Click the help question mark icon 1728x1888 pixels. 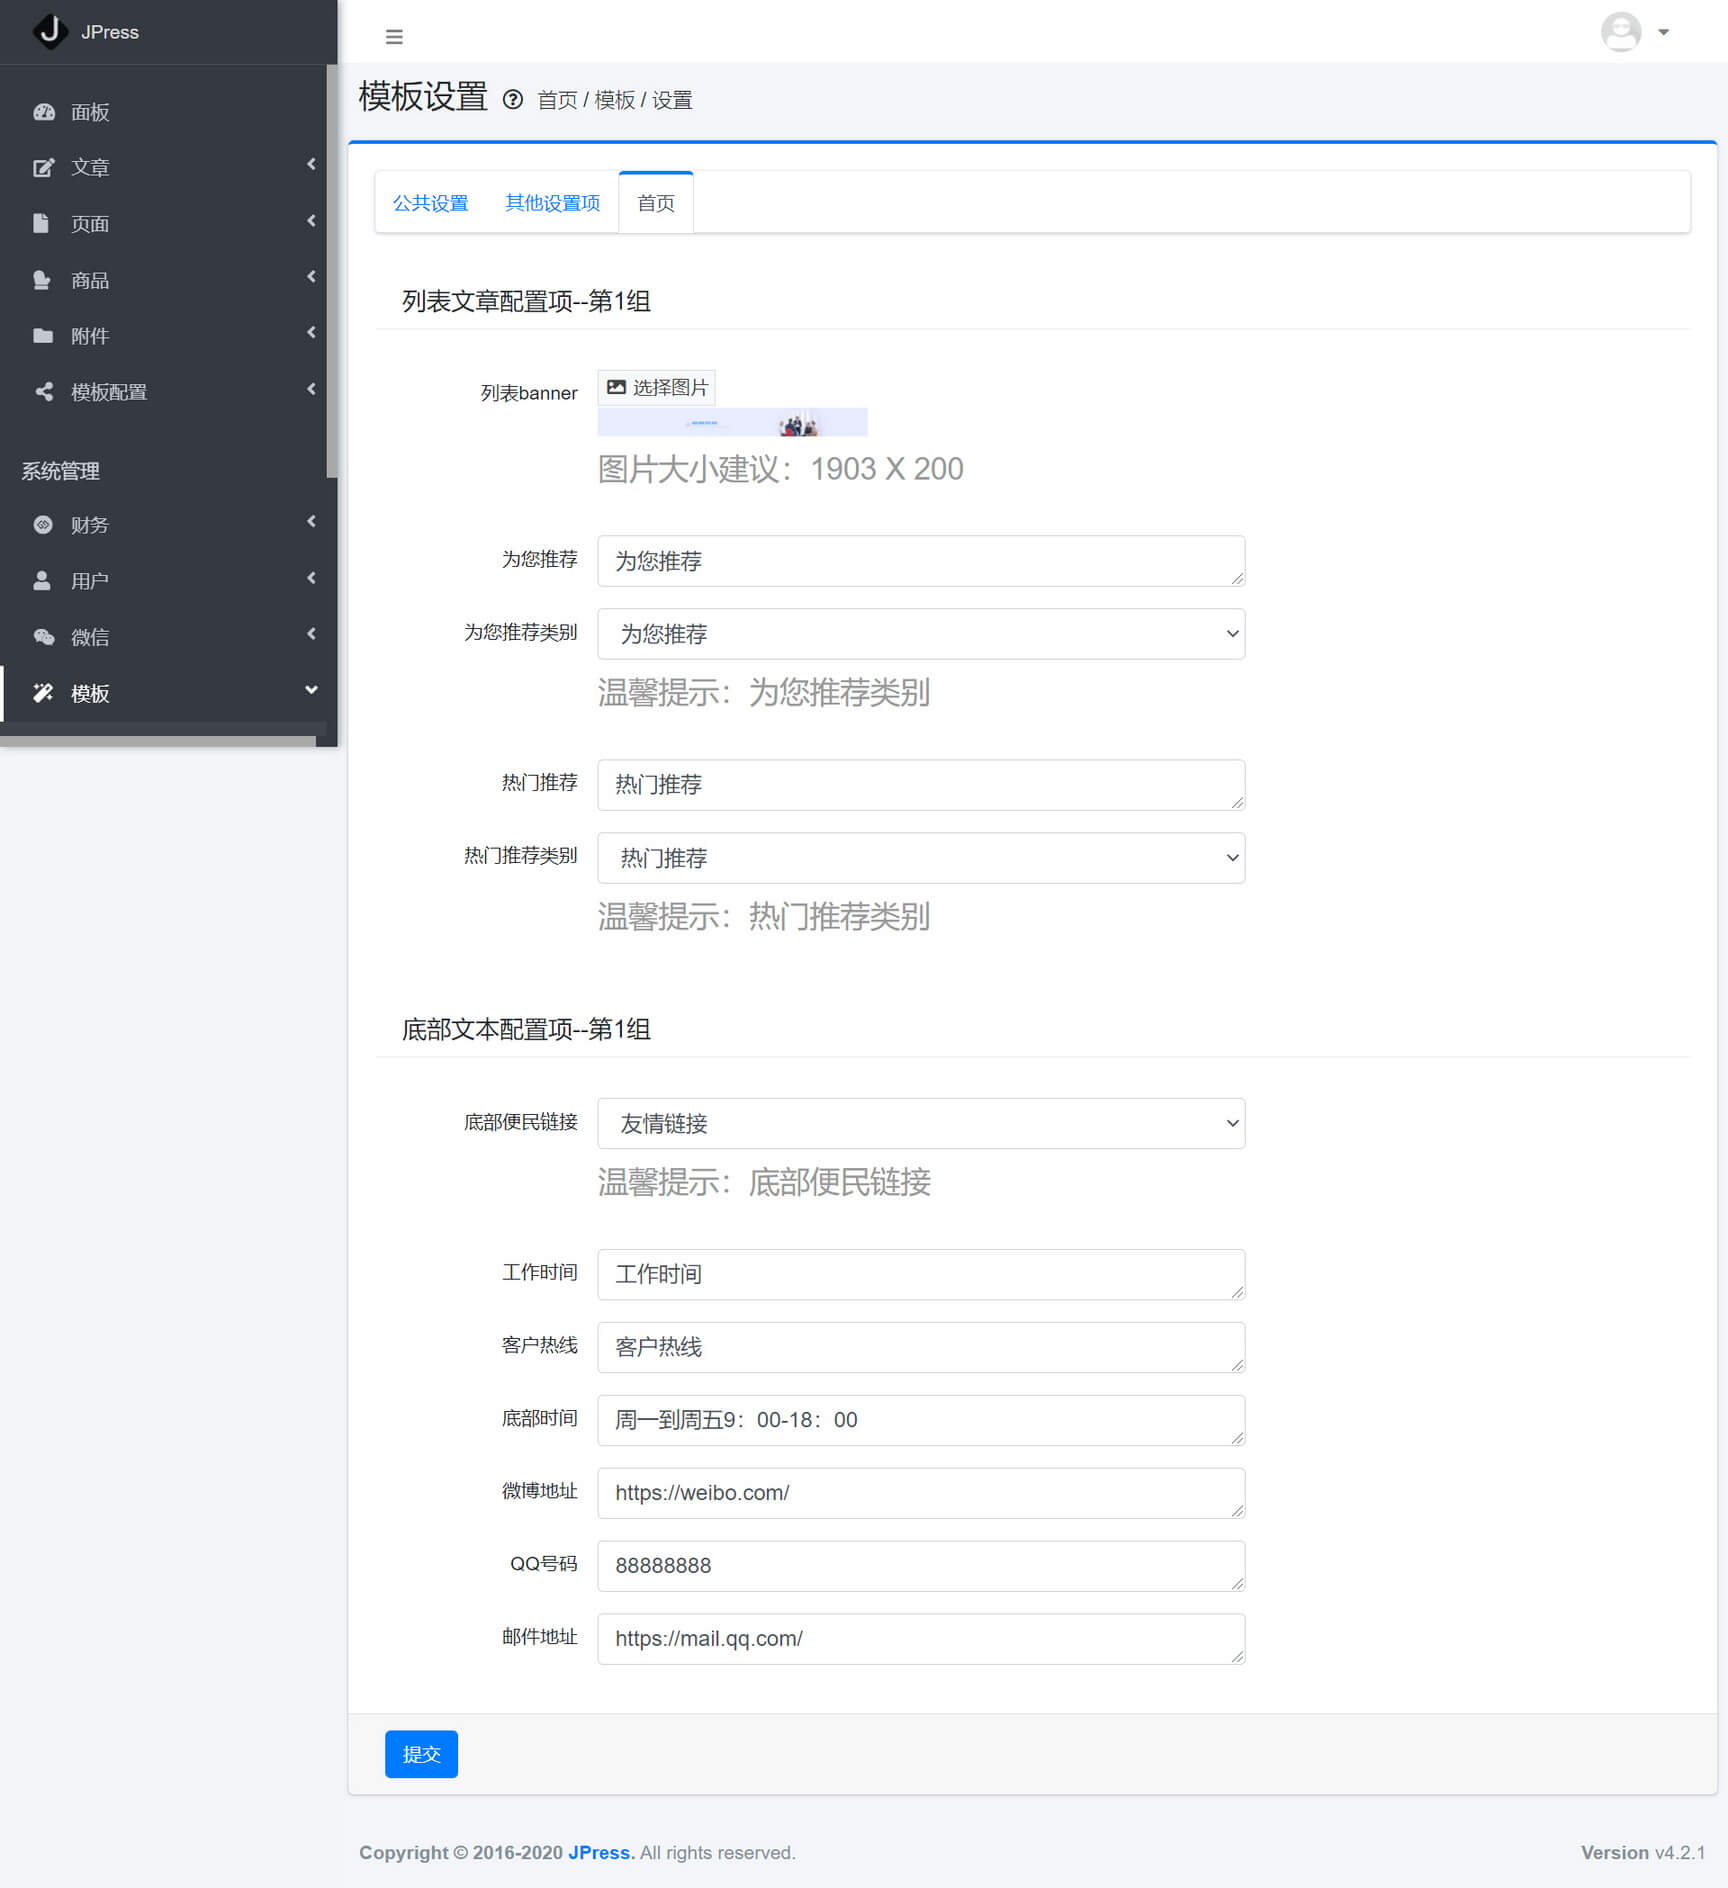coord(513,99)
